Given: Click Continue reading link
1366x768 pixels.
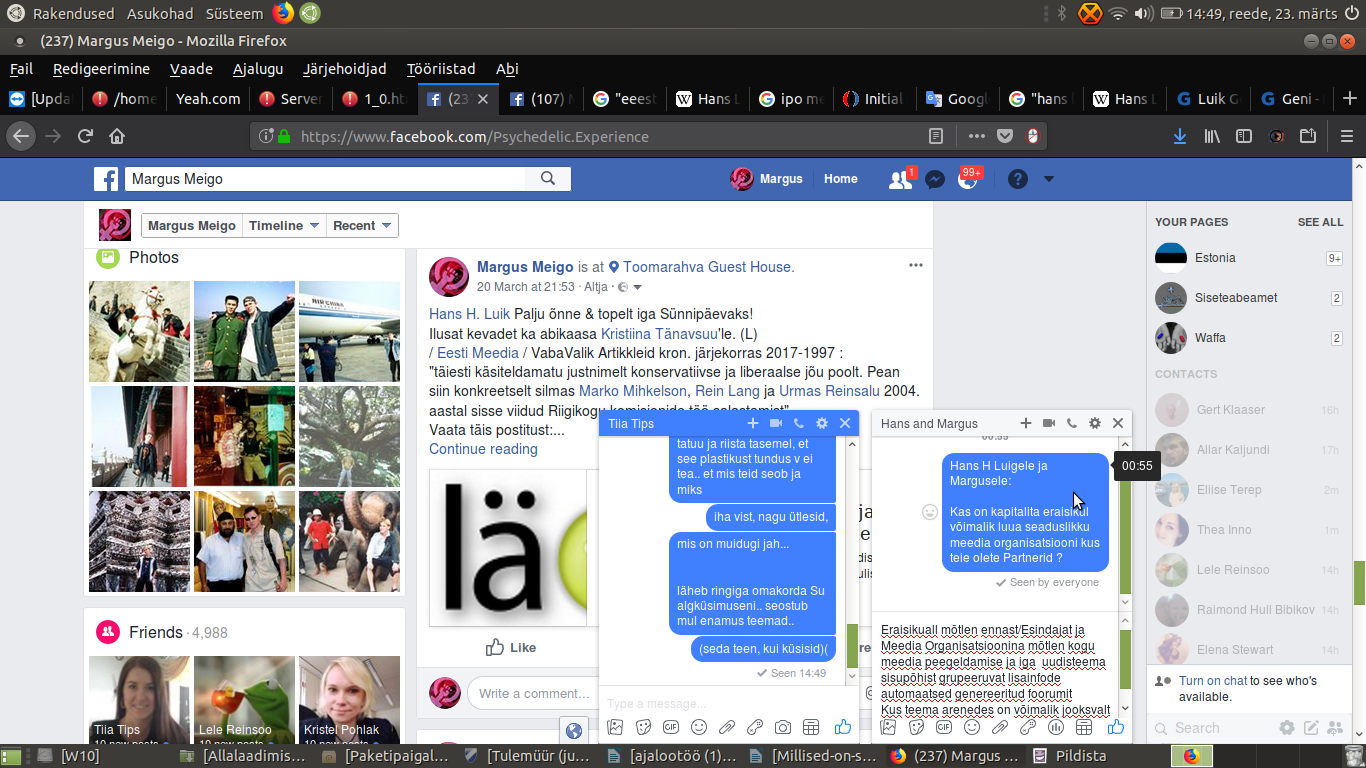Looking at the screenshot, I should 483,449.
